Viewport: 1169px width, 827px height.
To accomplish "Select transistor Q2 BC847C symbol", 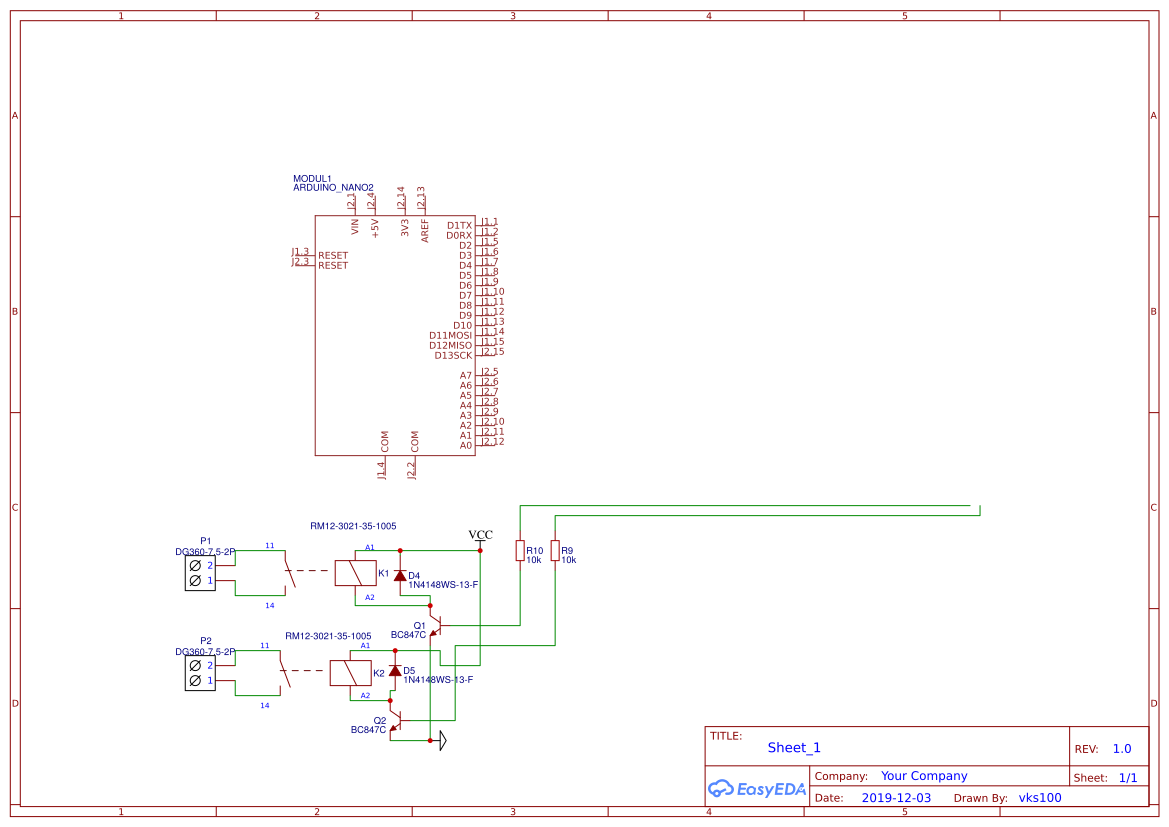I will tap(401, 719).
